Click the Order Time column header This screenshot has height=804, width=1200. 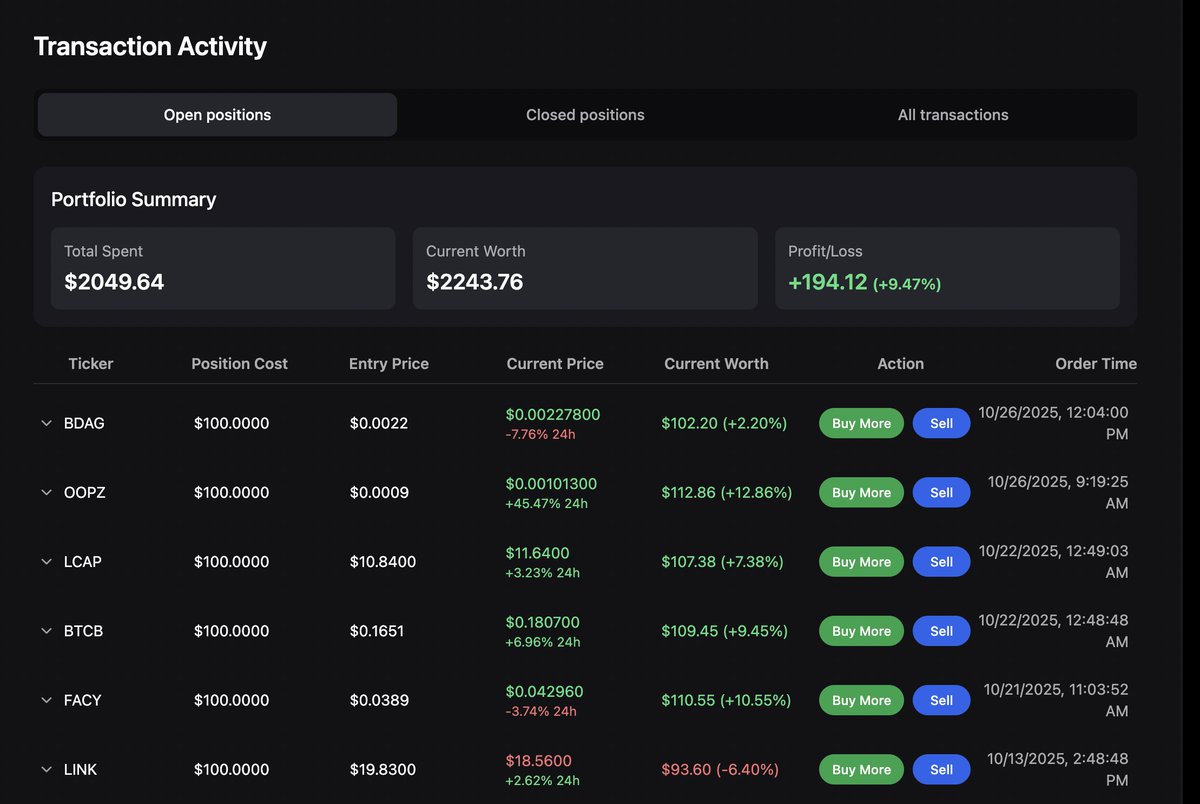[1095, 364]
